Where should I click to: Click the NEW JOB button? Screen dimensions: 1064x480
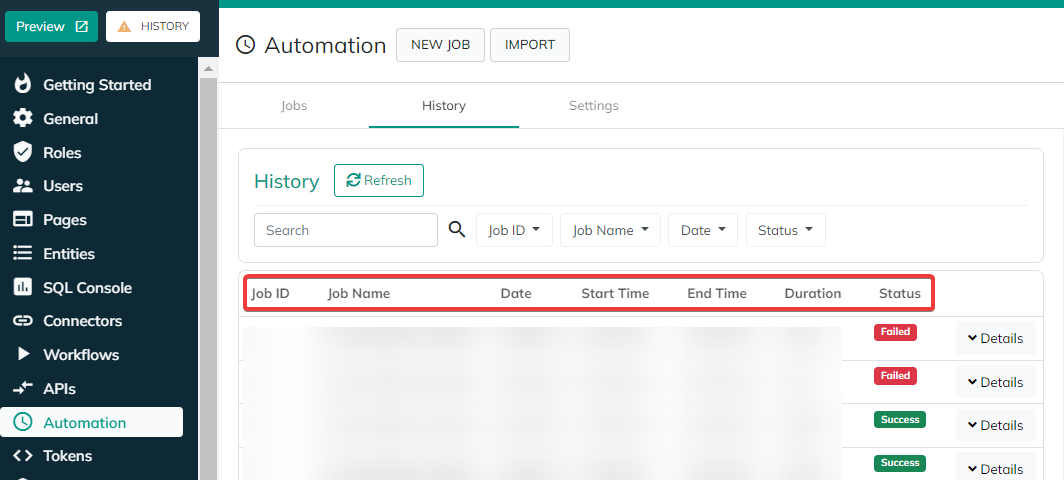click(440, 45)
